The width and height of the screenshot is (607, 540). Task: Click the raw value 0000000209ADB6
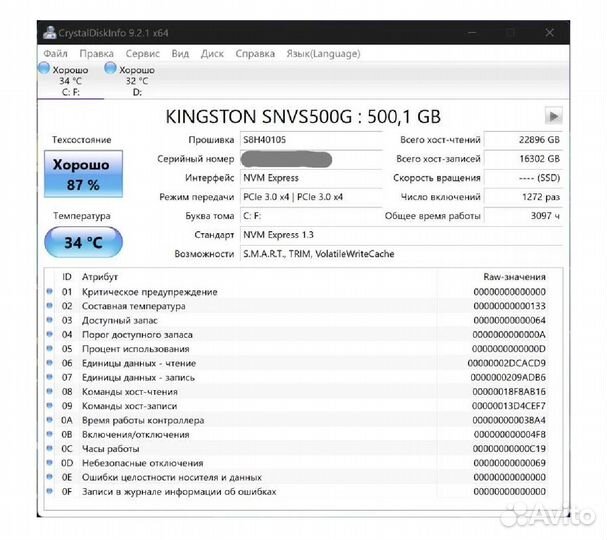(x=508, y=378)
